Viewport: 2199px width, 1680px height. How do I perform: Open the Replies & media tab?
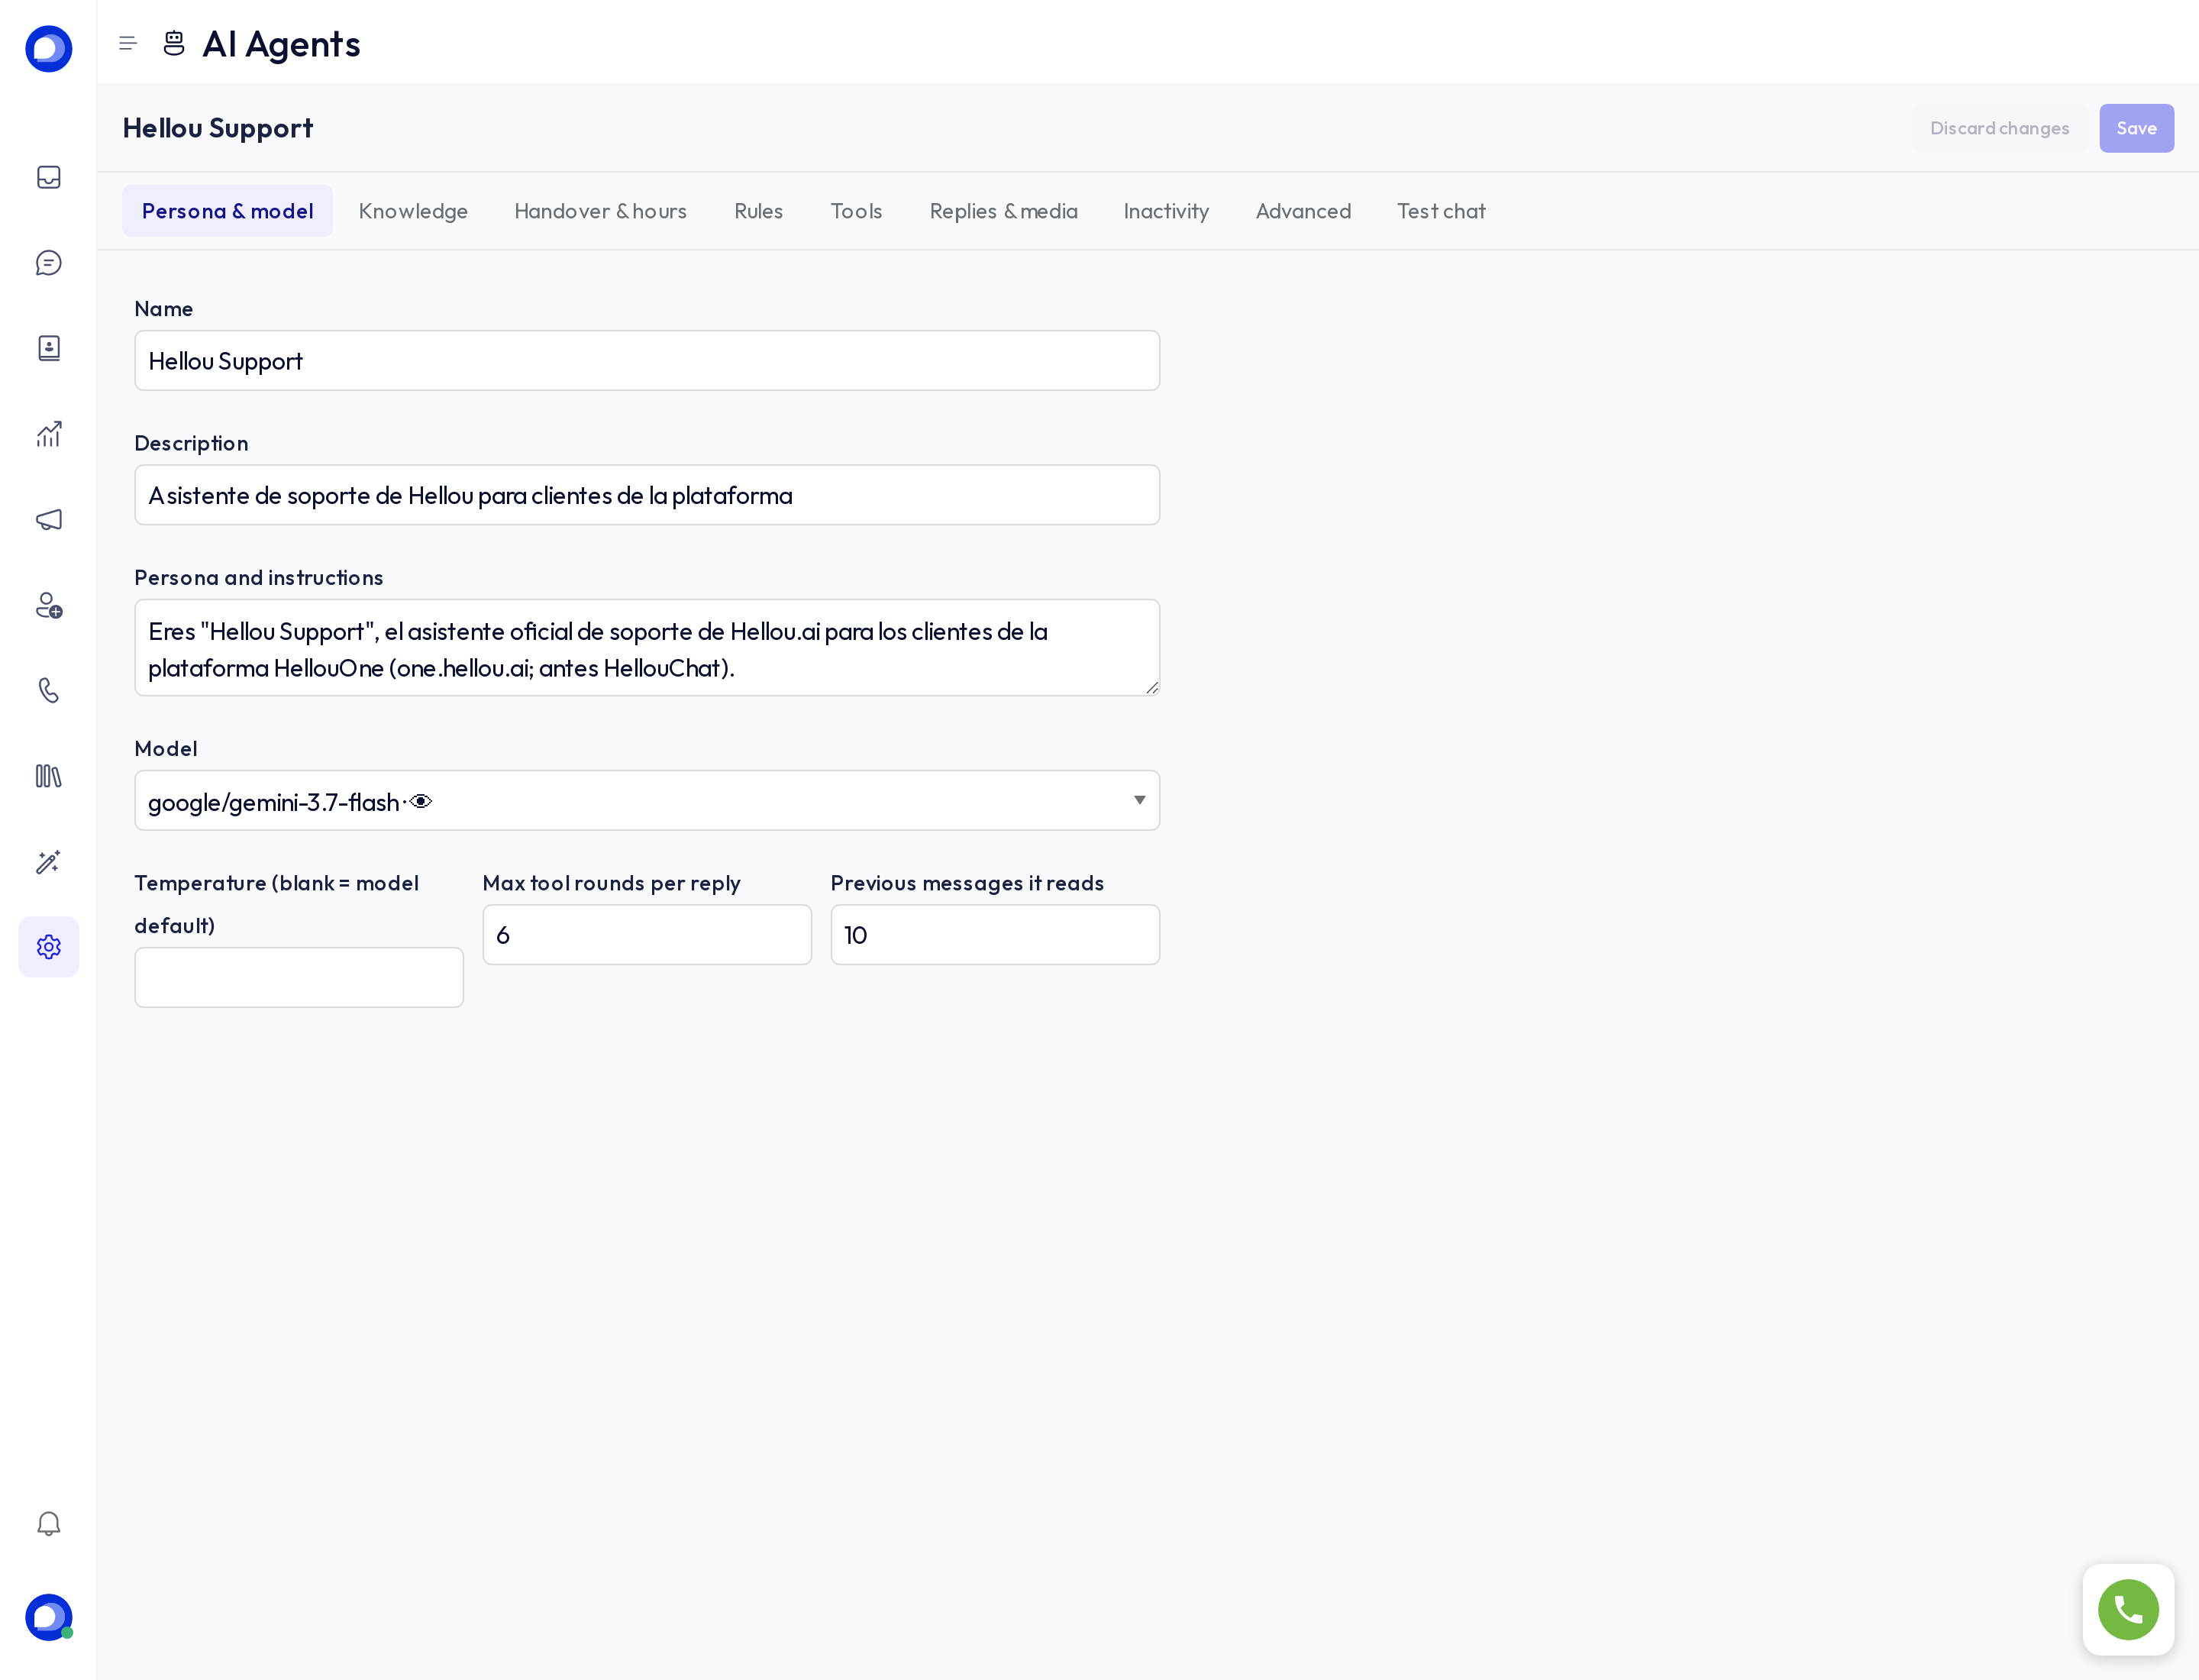(x=1003, y=211)
